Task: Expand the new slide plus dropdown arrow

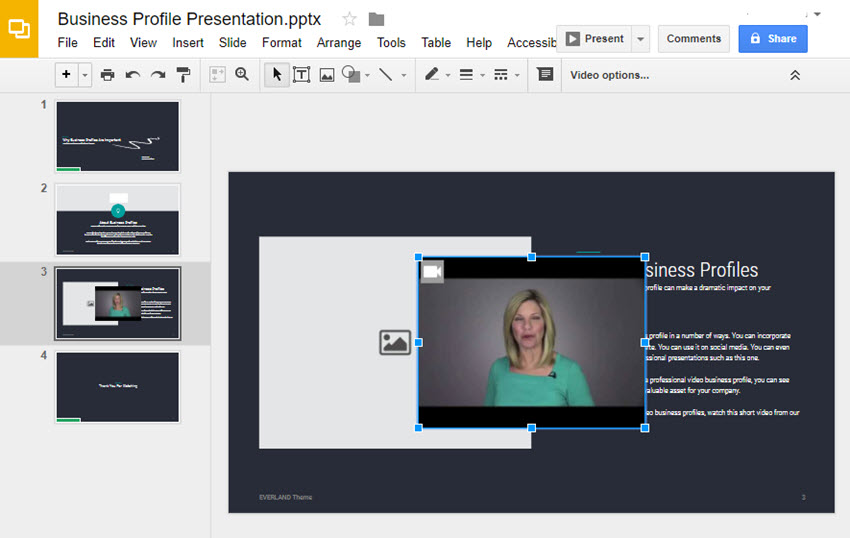Action: 85,75
